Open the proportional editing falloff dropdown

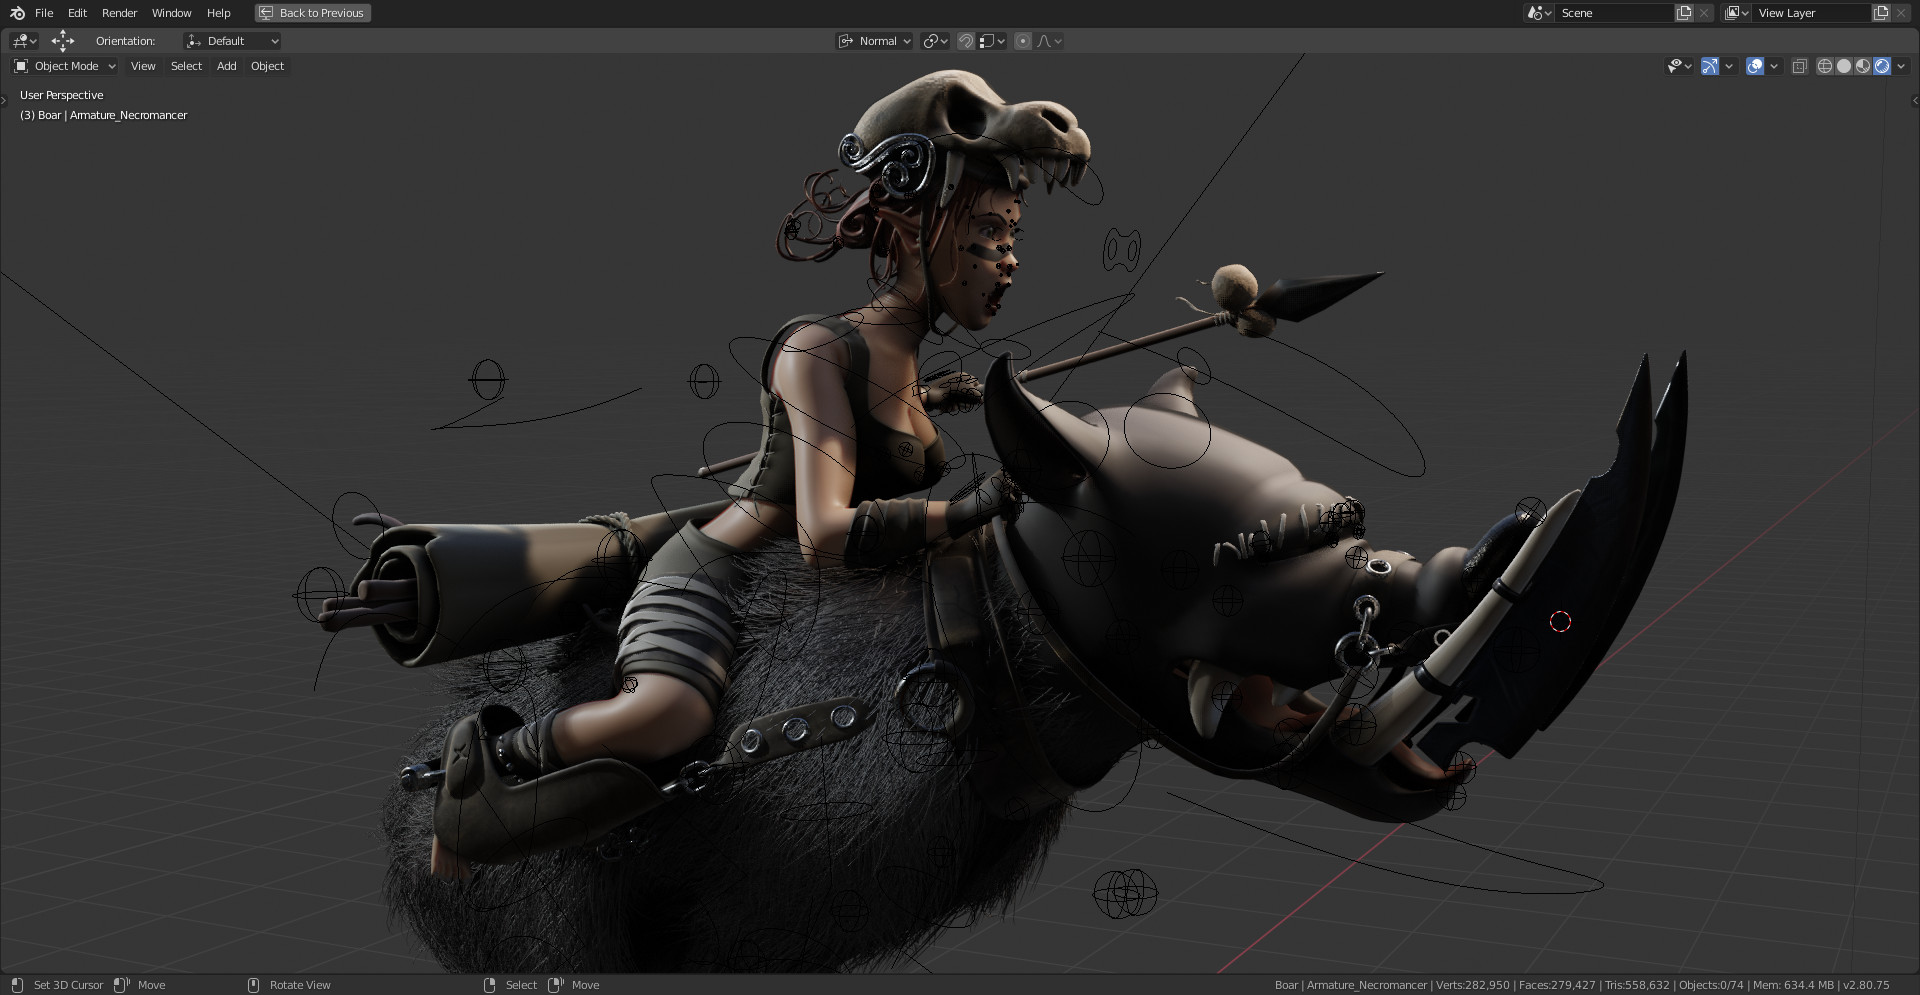pos(1049,41)
